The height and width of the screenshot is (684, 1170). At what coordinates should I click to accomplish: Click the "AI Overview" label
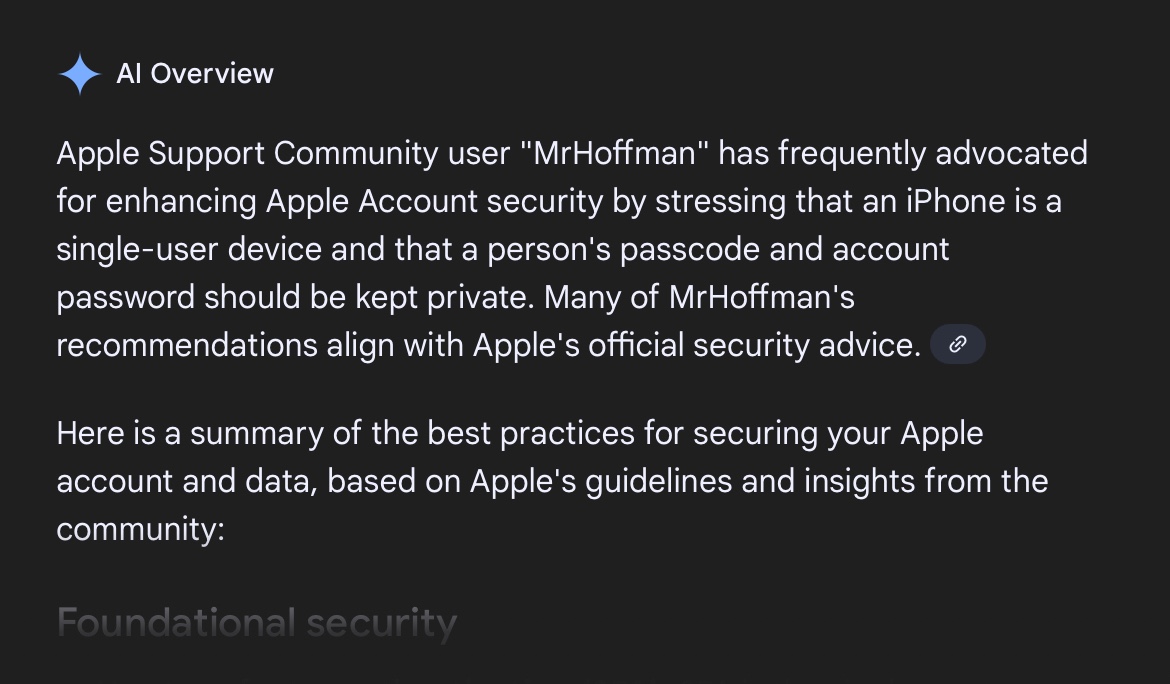194,74
